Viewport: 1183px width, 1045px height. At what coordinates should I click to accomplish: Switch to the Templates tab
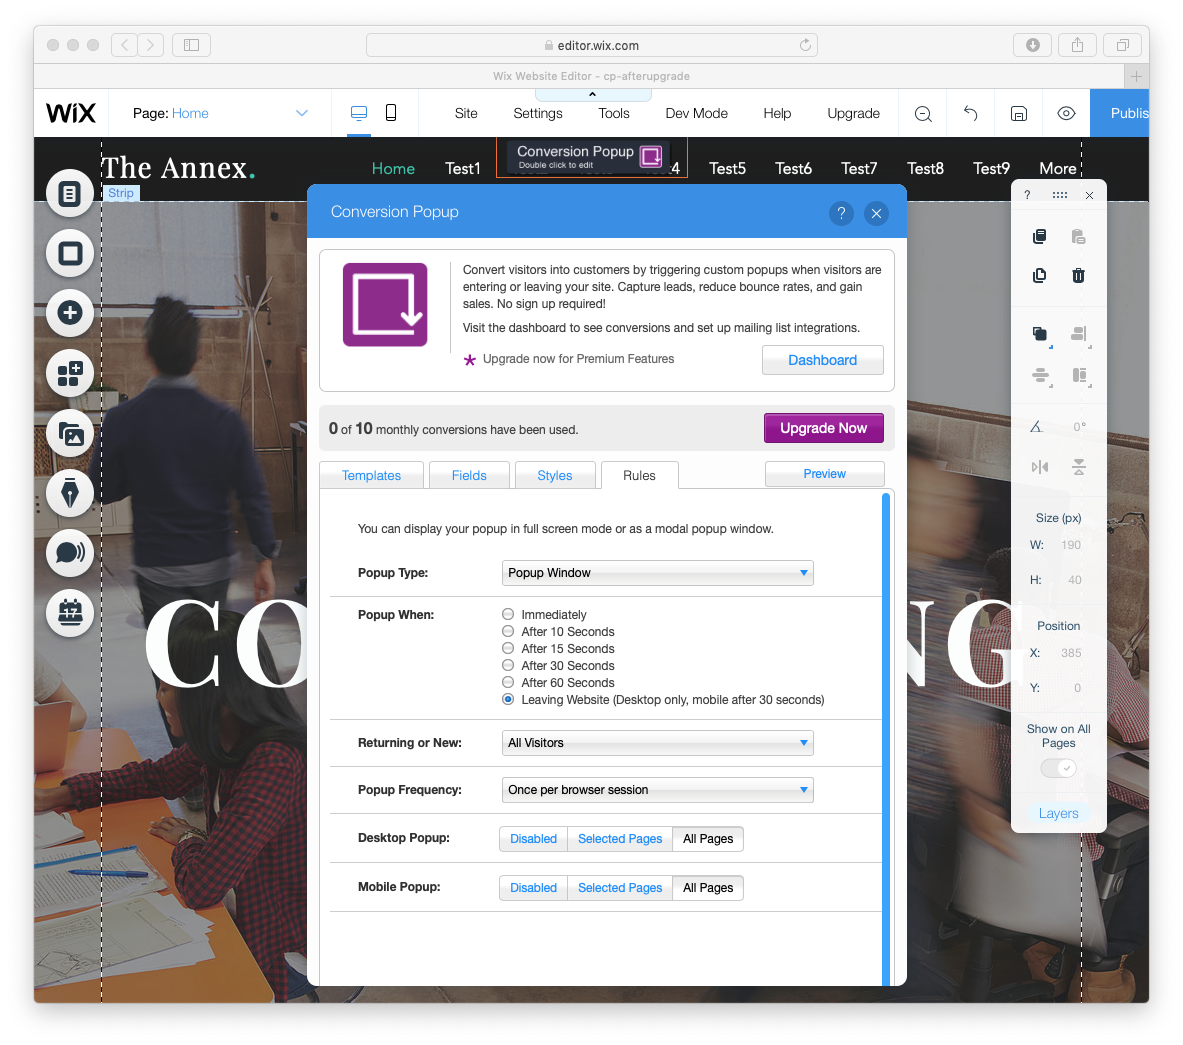pos(371,475)
